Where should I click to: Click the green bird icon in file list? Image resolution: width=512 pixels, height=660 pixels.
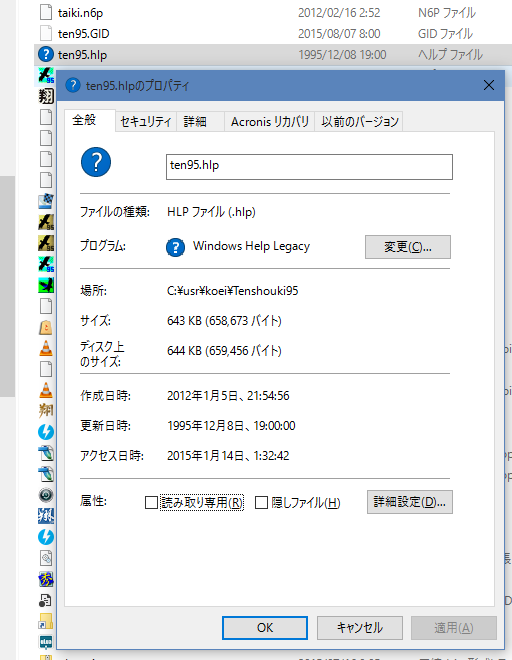[46, 285]
